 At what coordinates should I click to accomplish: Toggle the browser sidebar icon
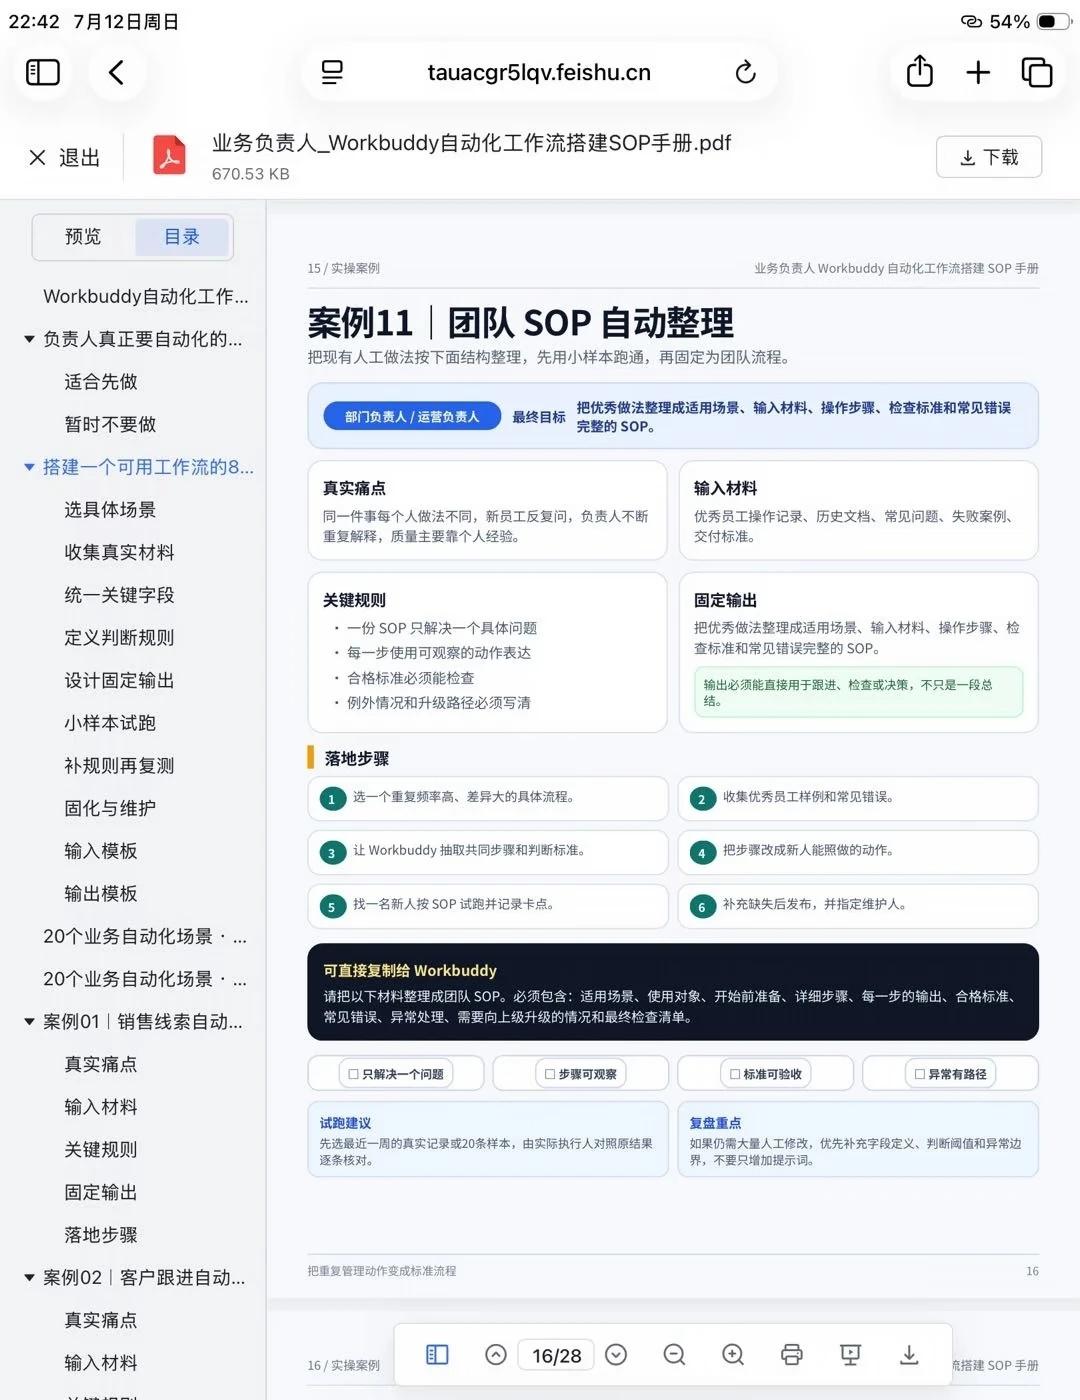click(43, 72)
